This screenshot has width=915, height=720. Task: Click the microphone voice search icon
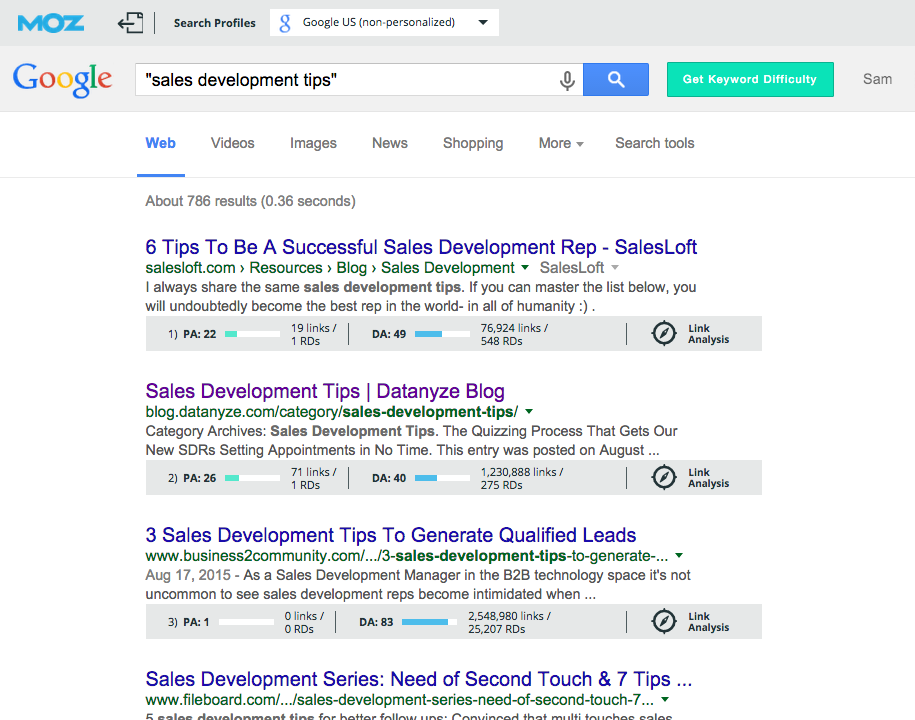(x=567, y=80)
